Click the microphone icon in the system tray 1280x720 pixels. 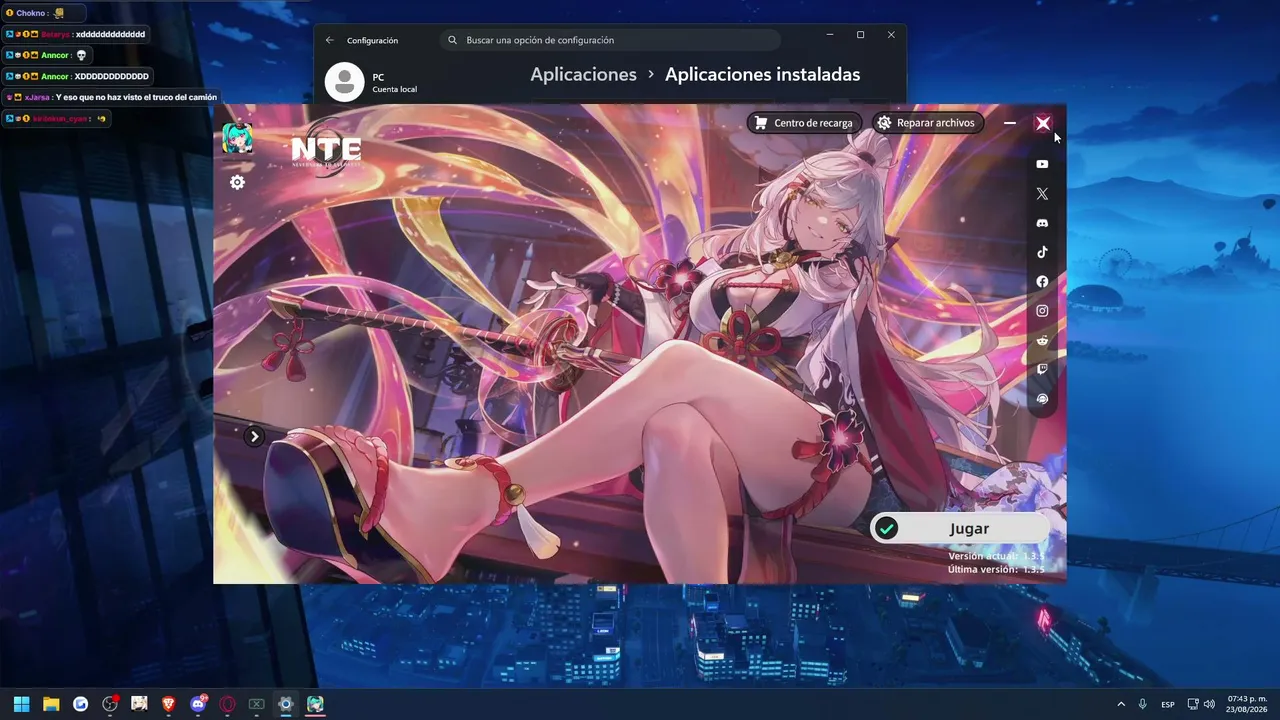1143,704
